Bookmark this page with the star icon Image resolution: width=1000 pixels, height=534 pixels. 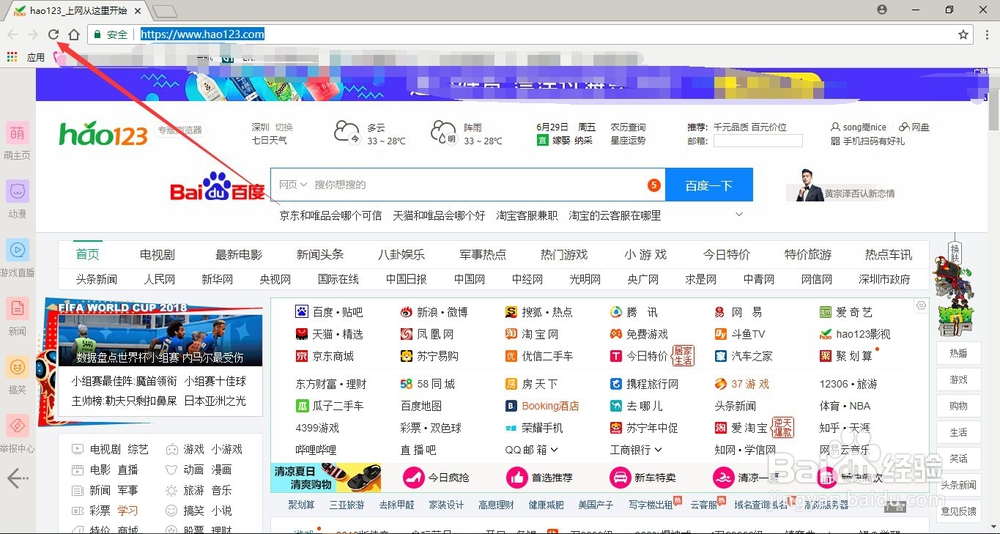tap(963, 34)
